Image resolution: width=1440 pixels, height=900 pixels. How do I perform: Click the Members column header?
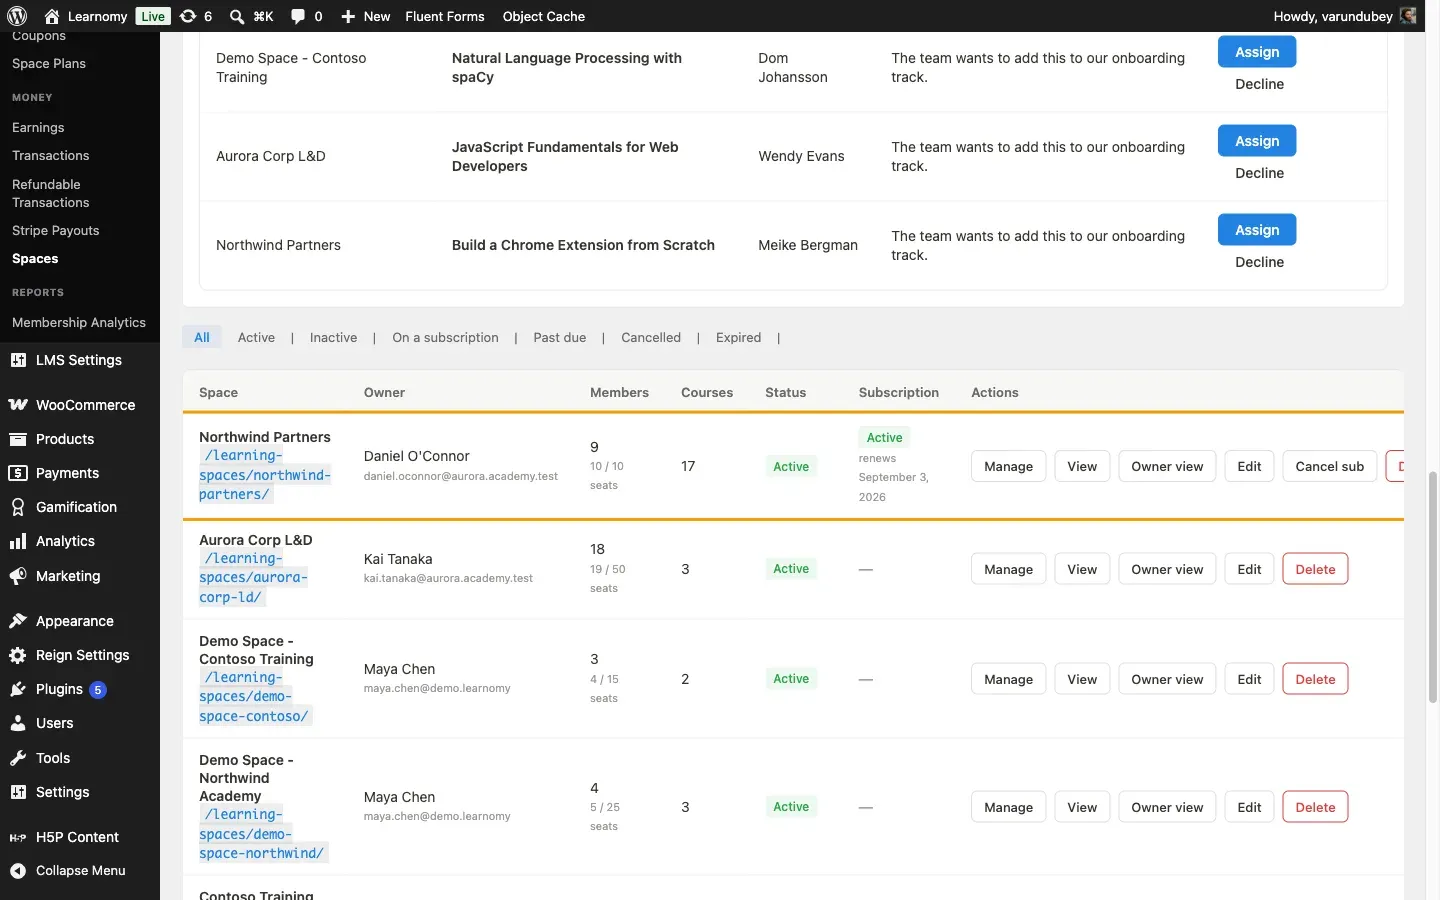tap(619, 393)
